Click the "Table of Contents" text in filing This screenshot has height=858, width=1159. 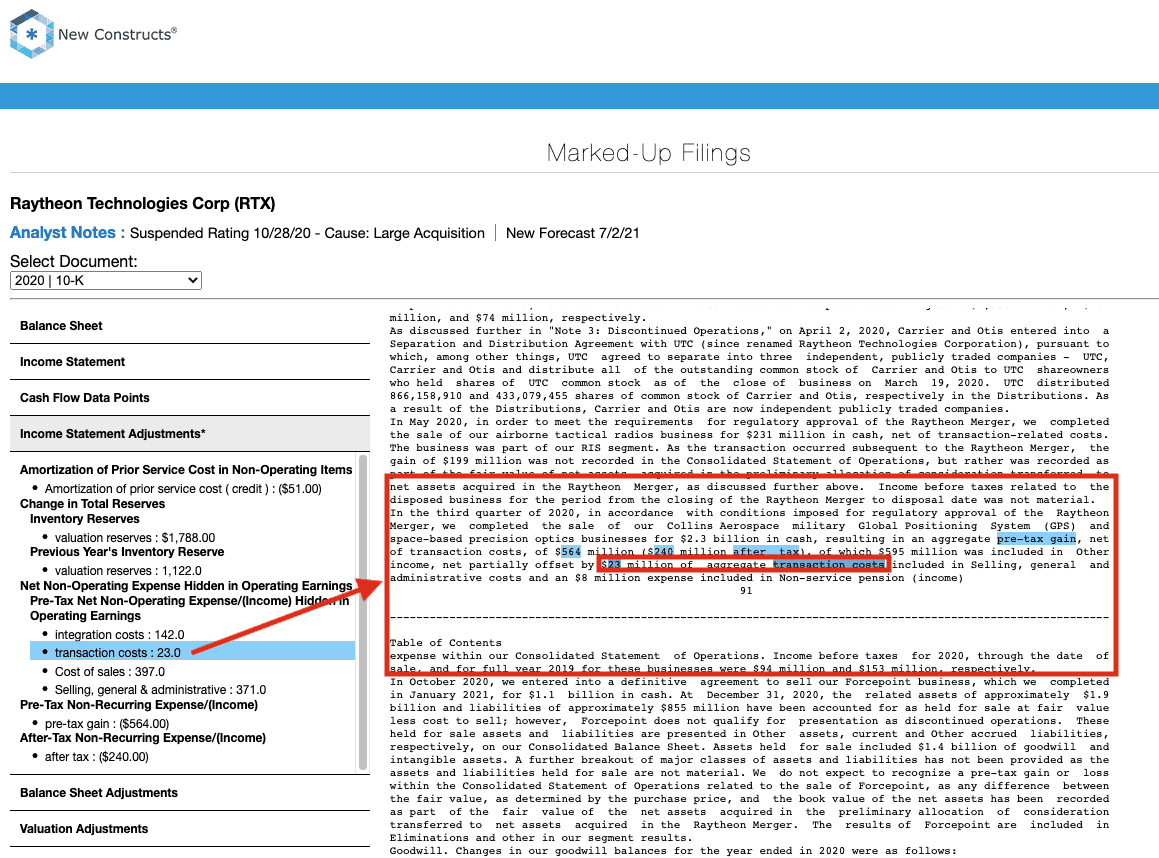pos(445,643)
